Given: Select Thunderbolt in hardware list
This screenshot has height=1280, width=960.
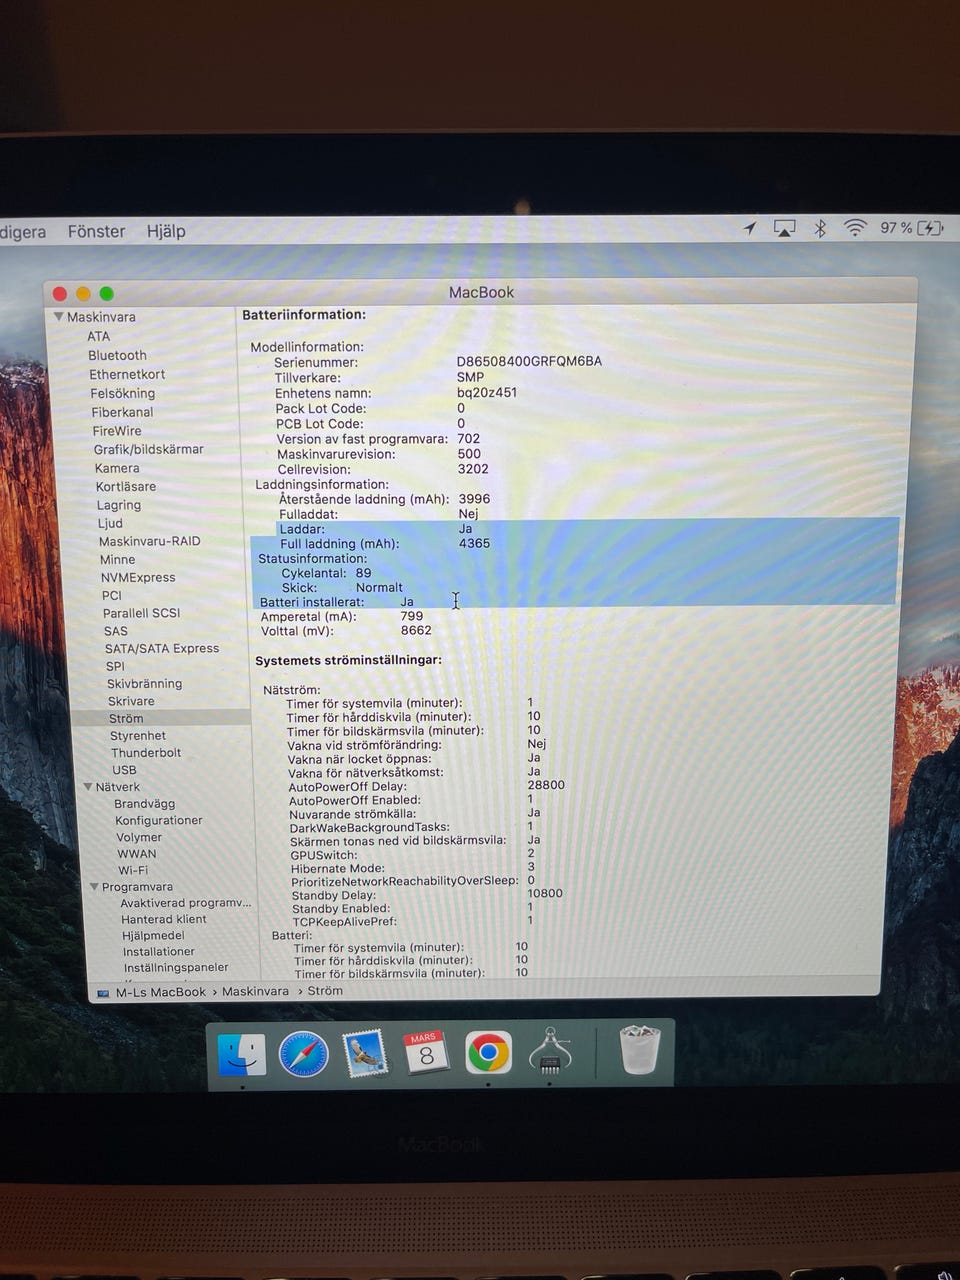Looking at the screenshot, I should point(146,753).
